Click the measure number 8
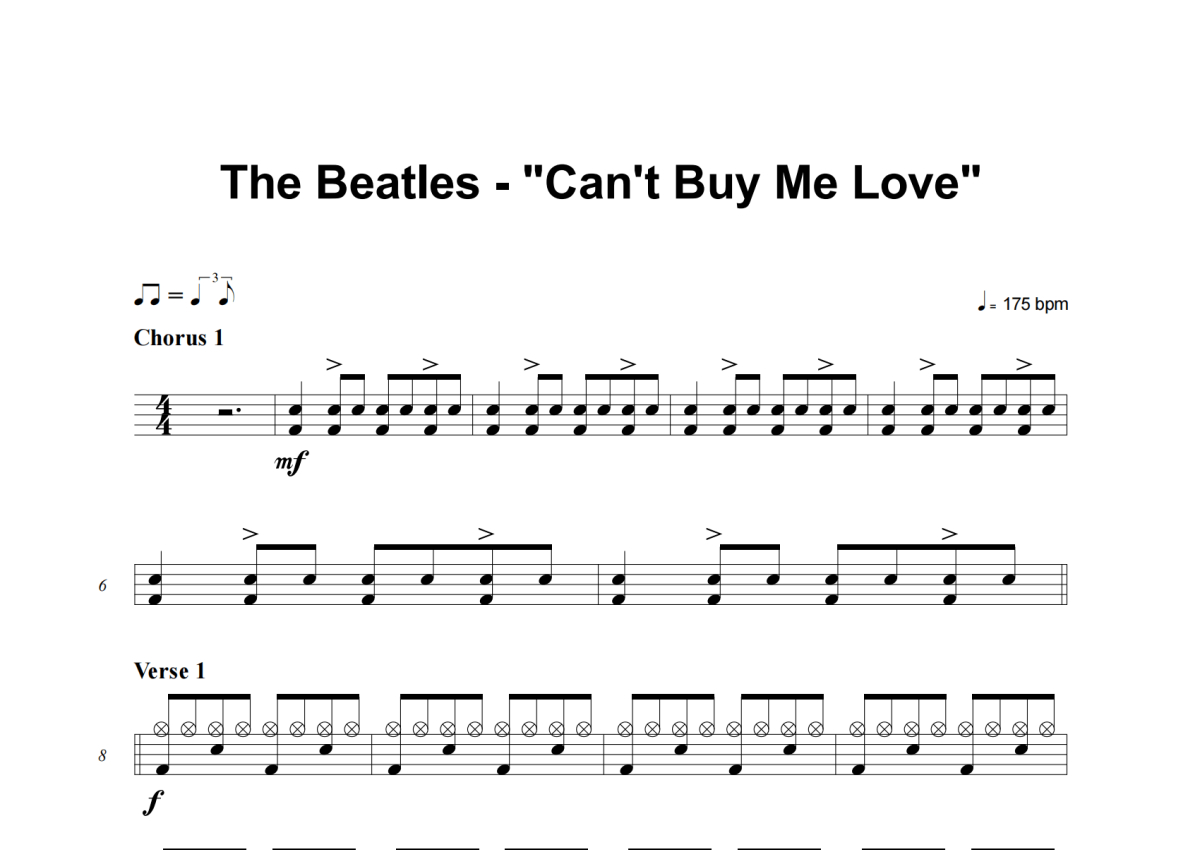Viewport: 1200px width, 850px height. [103, 757]
